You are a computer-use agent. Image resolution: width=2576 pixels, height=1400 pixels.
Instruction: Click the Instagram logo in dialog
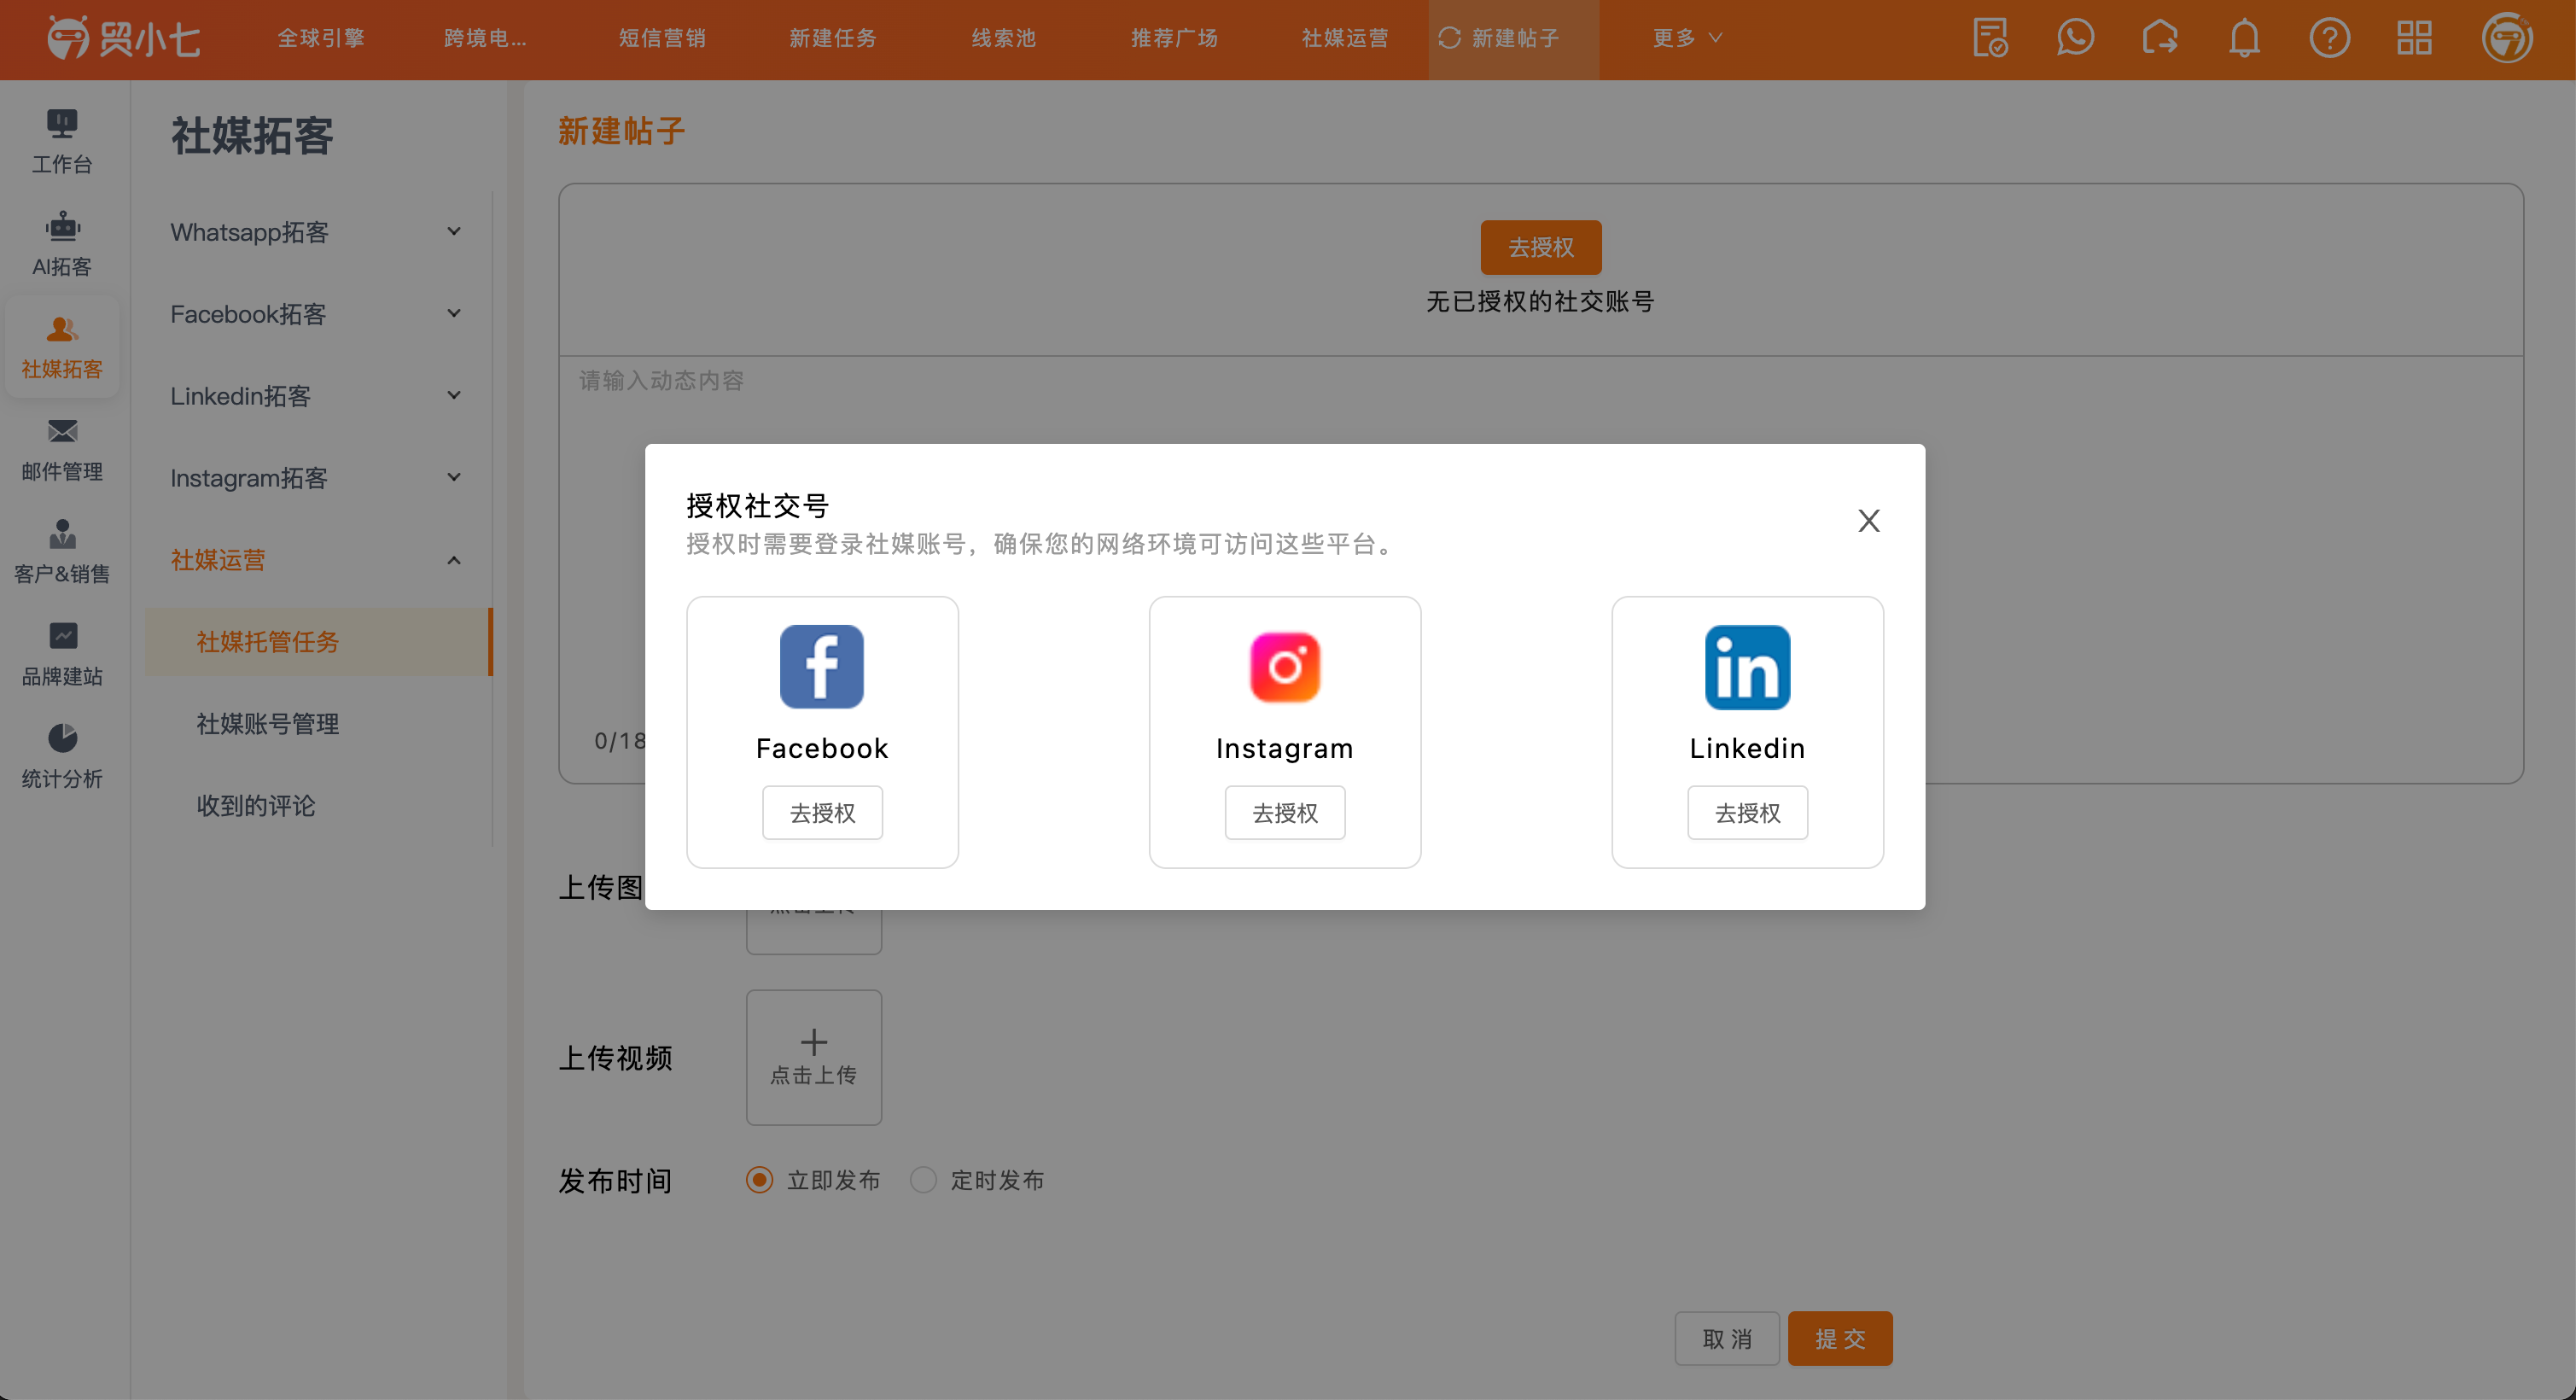1284,667
